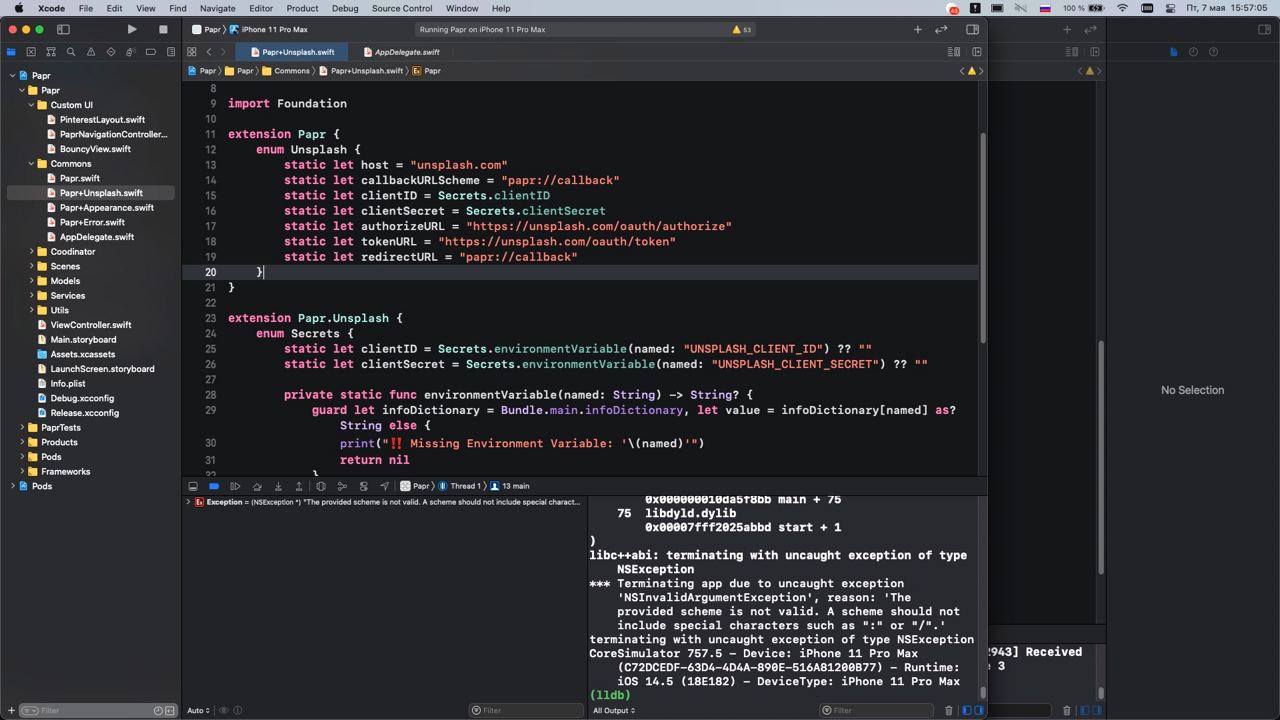Open Debug Memory Graph
The image size is (1280, 720).
[342, 486]
